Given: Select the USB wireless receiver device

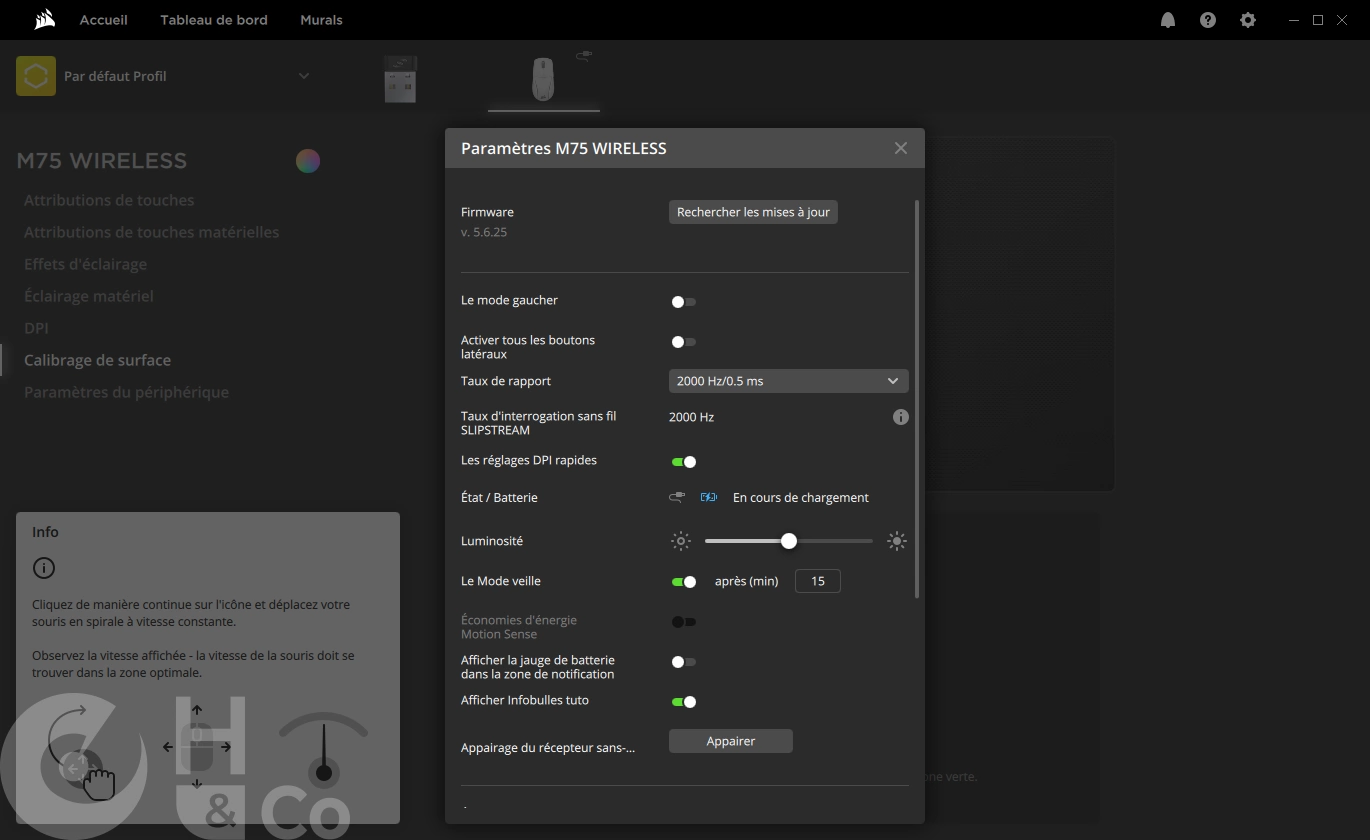Looking at the screenshot, I should [x=400, y=79].
